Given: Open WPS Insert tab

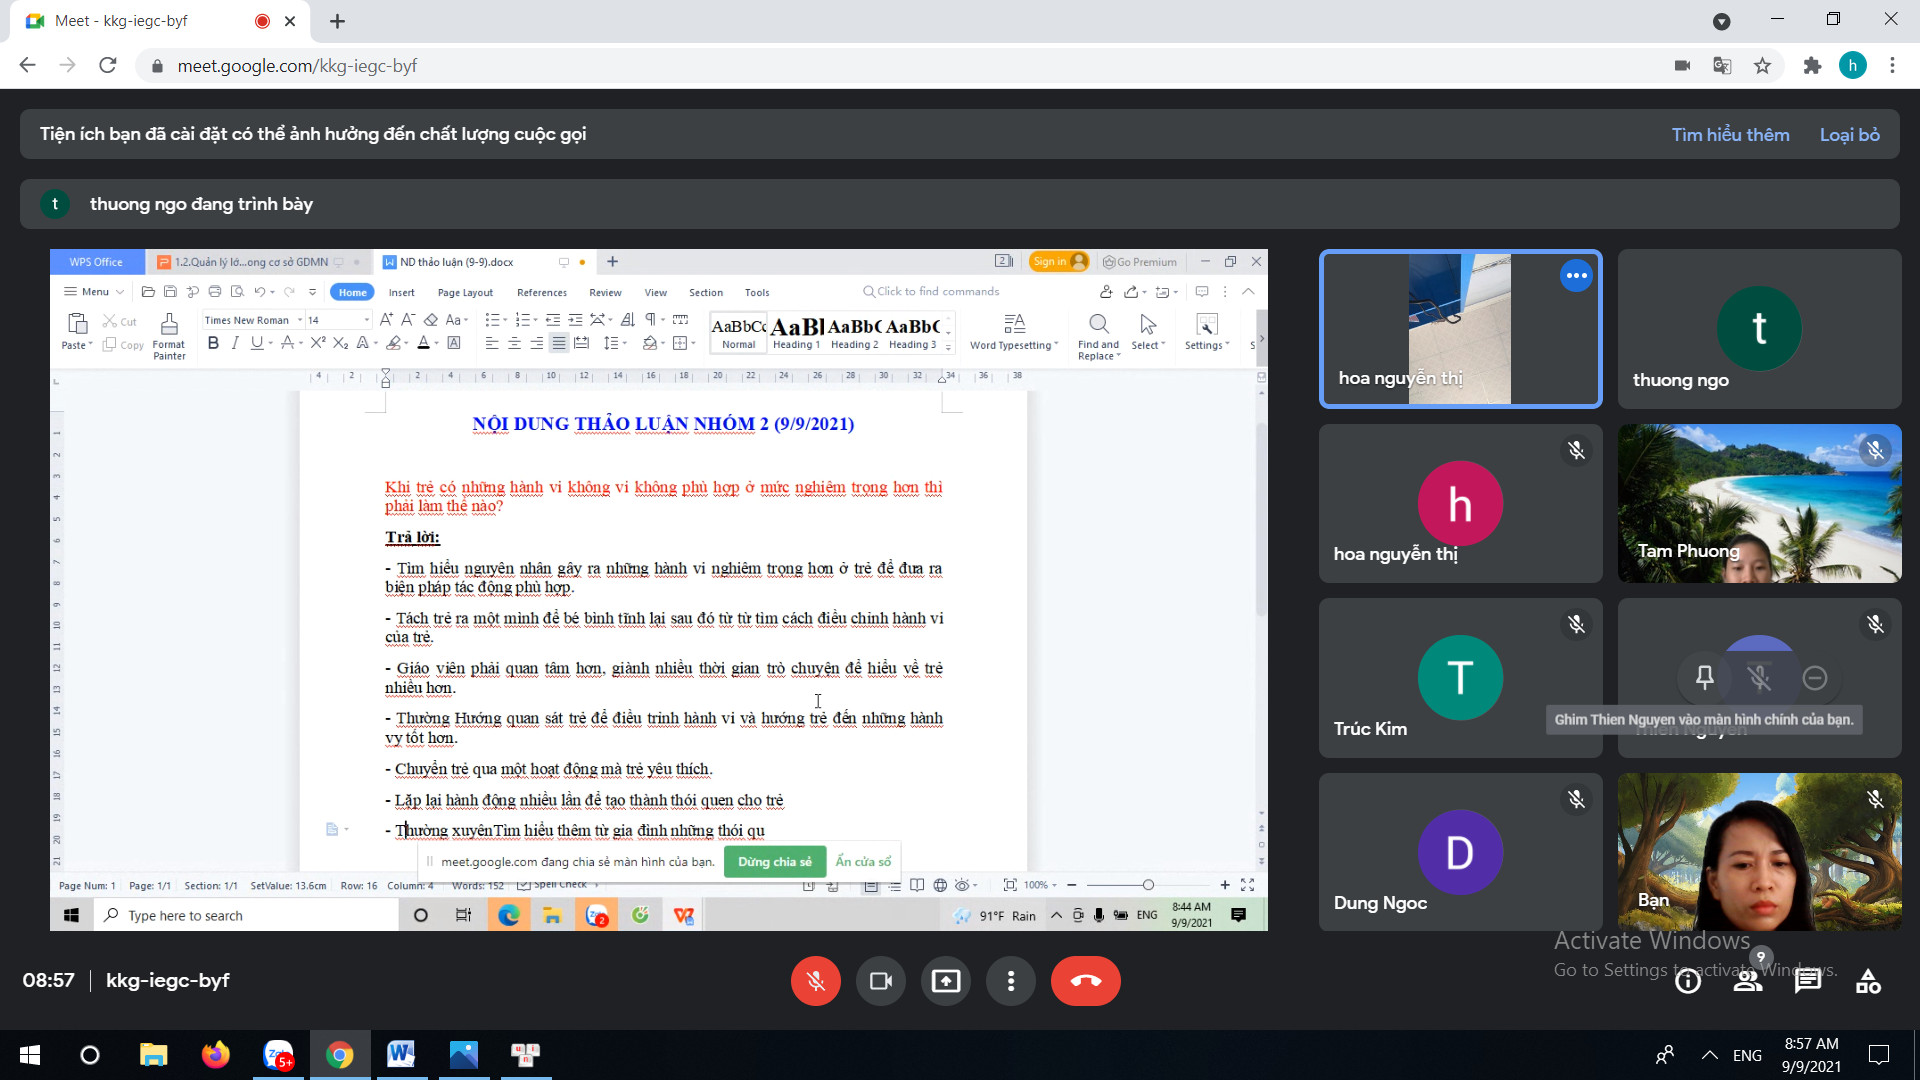Looking at the screenshot, I should tap(401, 292).
